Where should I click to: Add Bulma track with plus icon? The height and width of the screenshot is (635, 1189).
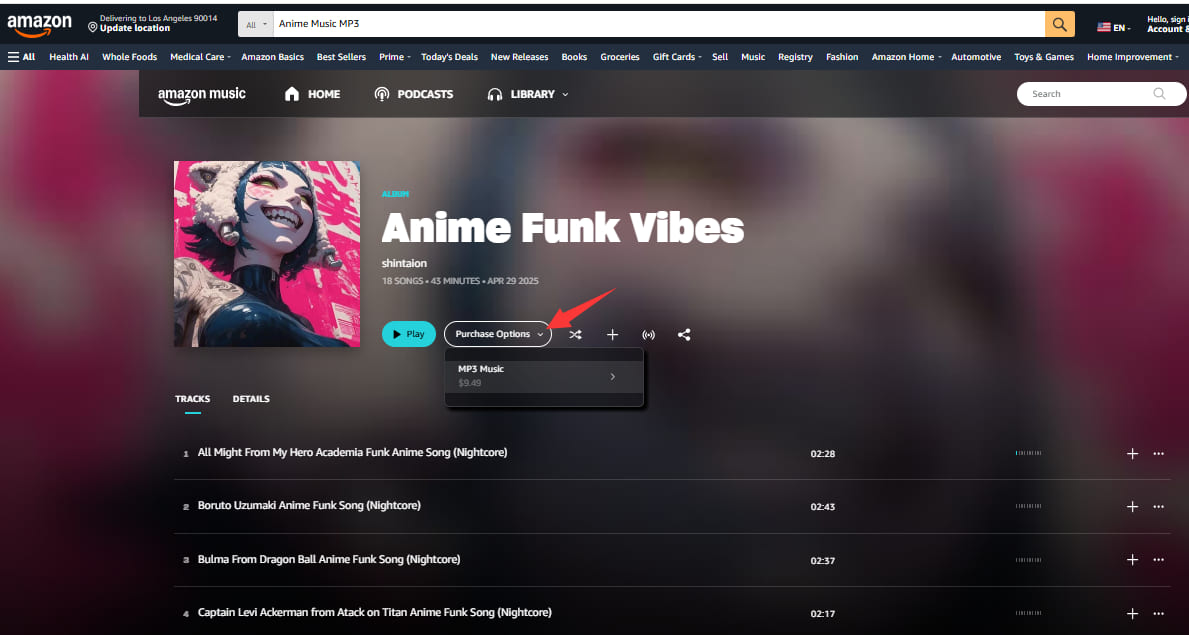1132,560
